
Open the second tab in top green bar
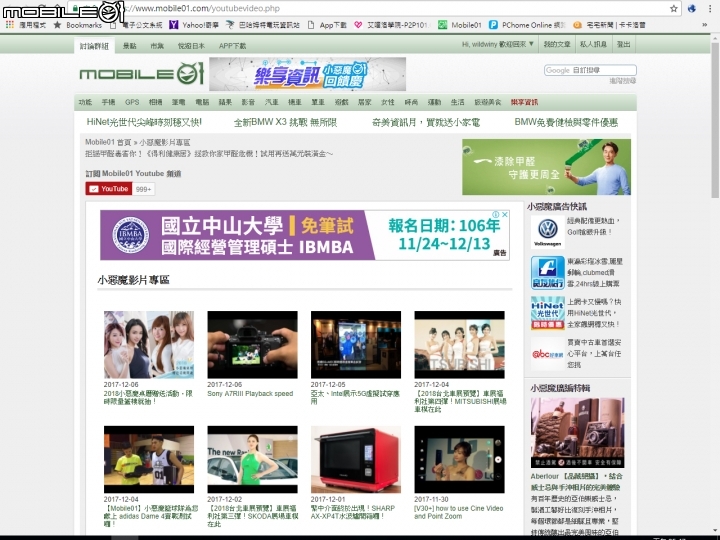click(129, 46)
